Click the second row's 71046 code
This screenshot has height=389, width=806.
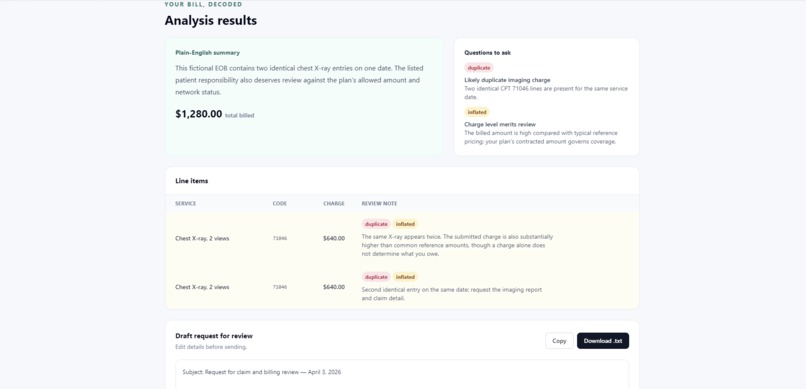pyautogui.click(x=280, y=287)
